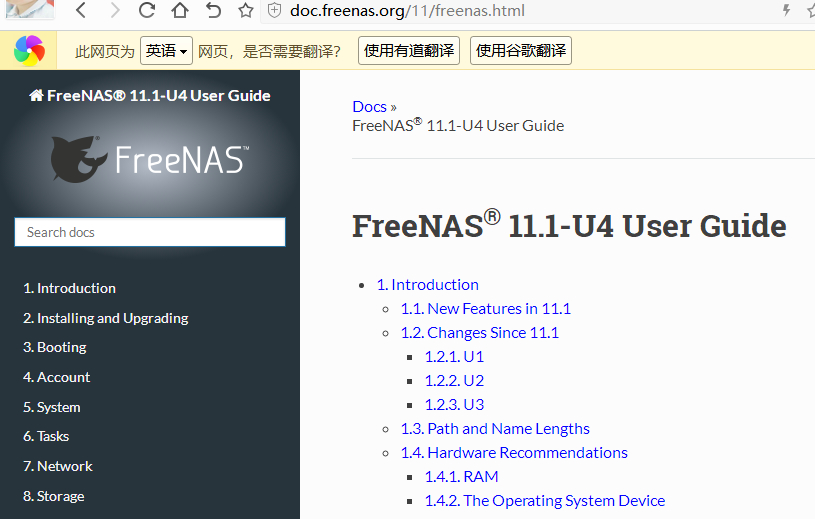Open link 1.2.3. U3
819x519 pixels.
pyautogui.click(x=454, y=405)
